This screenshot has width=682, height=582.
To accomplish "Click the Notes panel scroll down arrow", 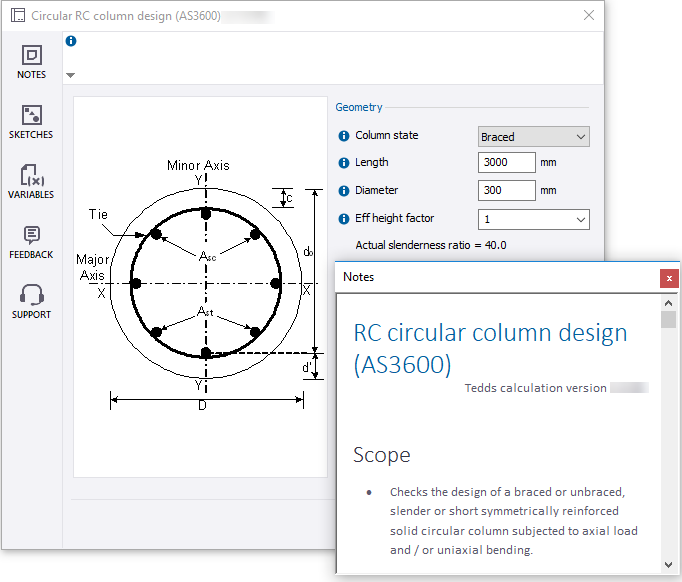I will 669,565.
